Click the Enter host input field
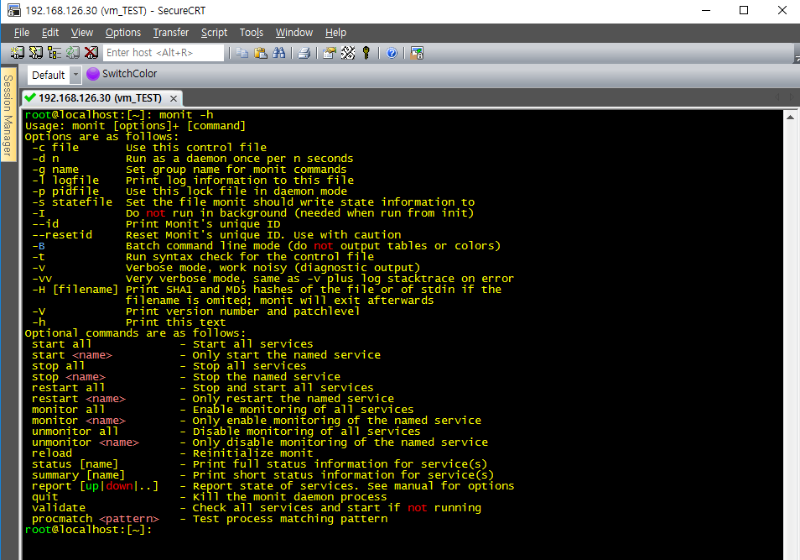Image resolution: width=800 pixels, height=560 pixels. coord(163,53)
